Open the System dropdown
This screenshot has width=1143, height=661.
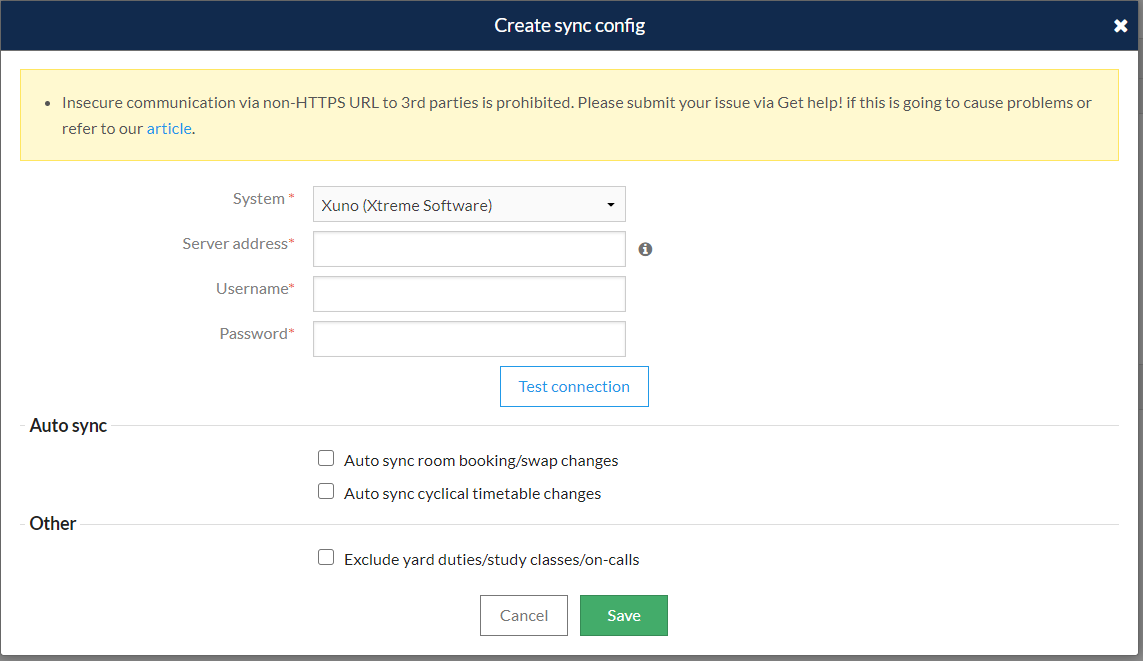pos(469,205)
